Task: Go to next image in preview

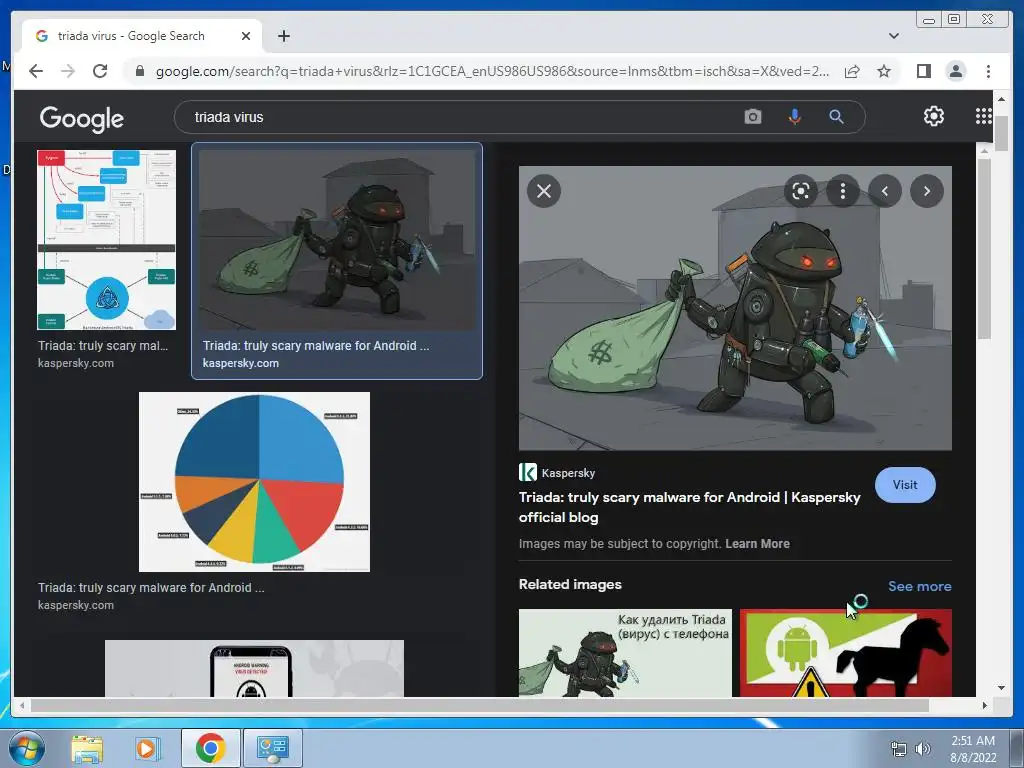Action: tap(927, 191)
